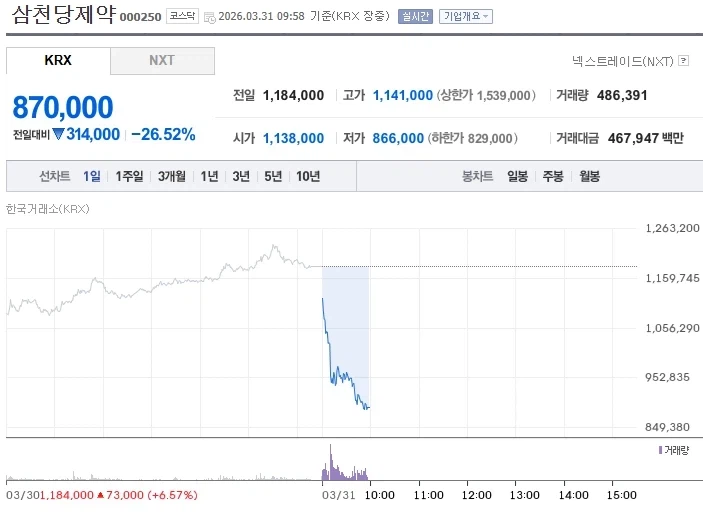The image size is (703, 516).
Task: Select the 1일 line chart period
Action: tap(92, 176)
